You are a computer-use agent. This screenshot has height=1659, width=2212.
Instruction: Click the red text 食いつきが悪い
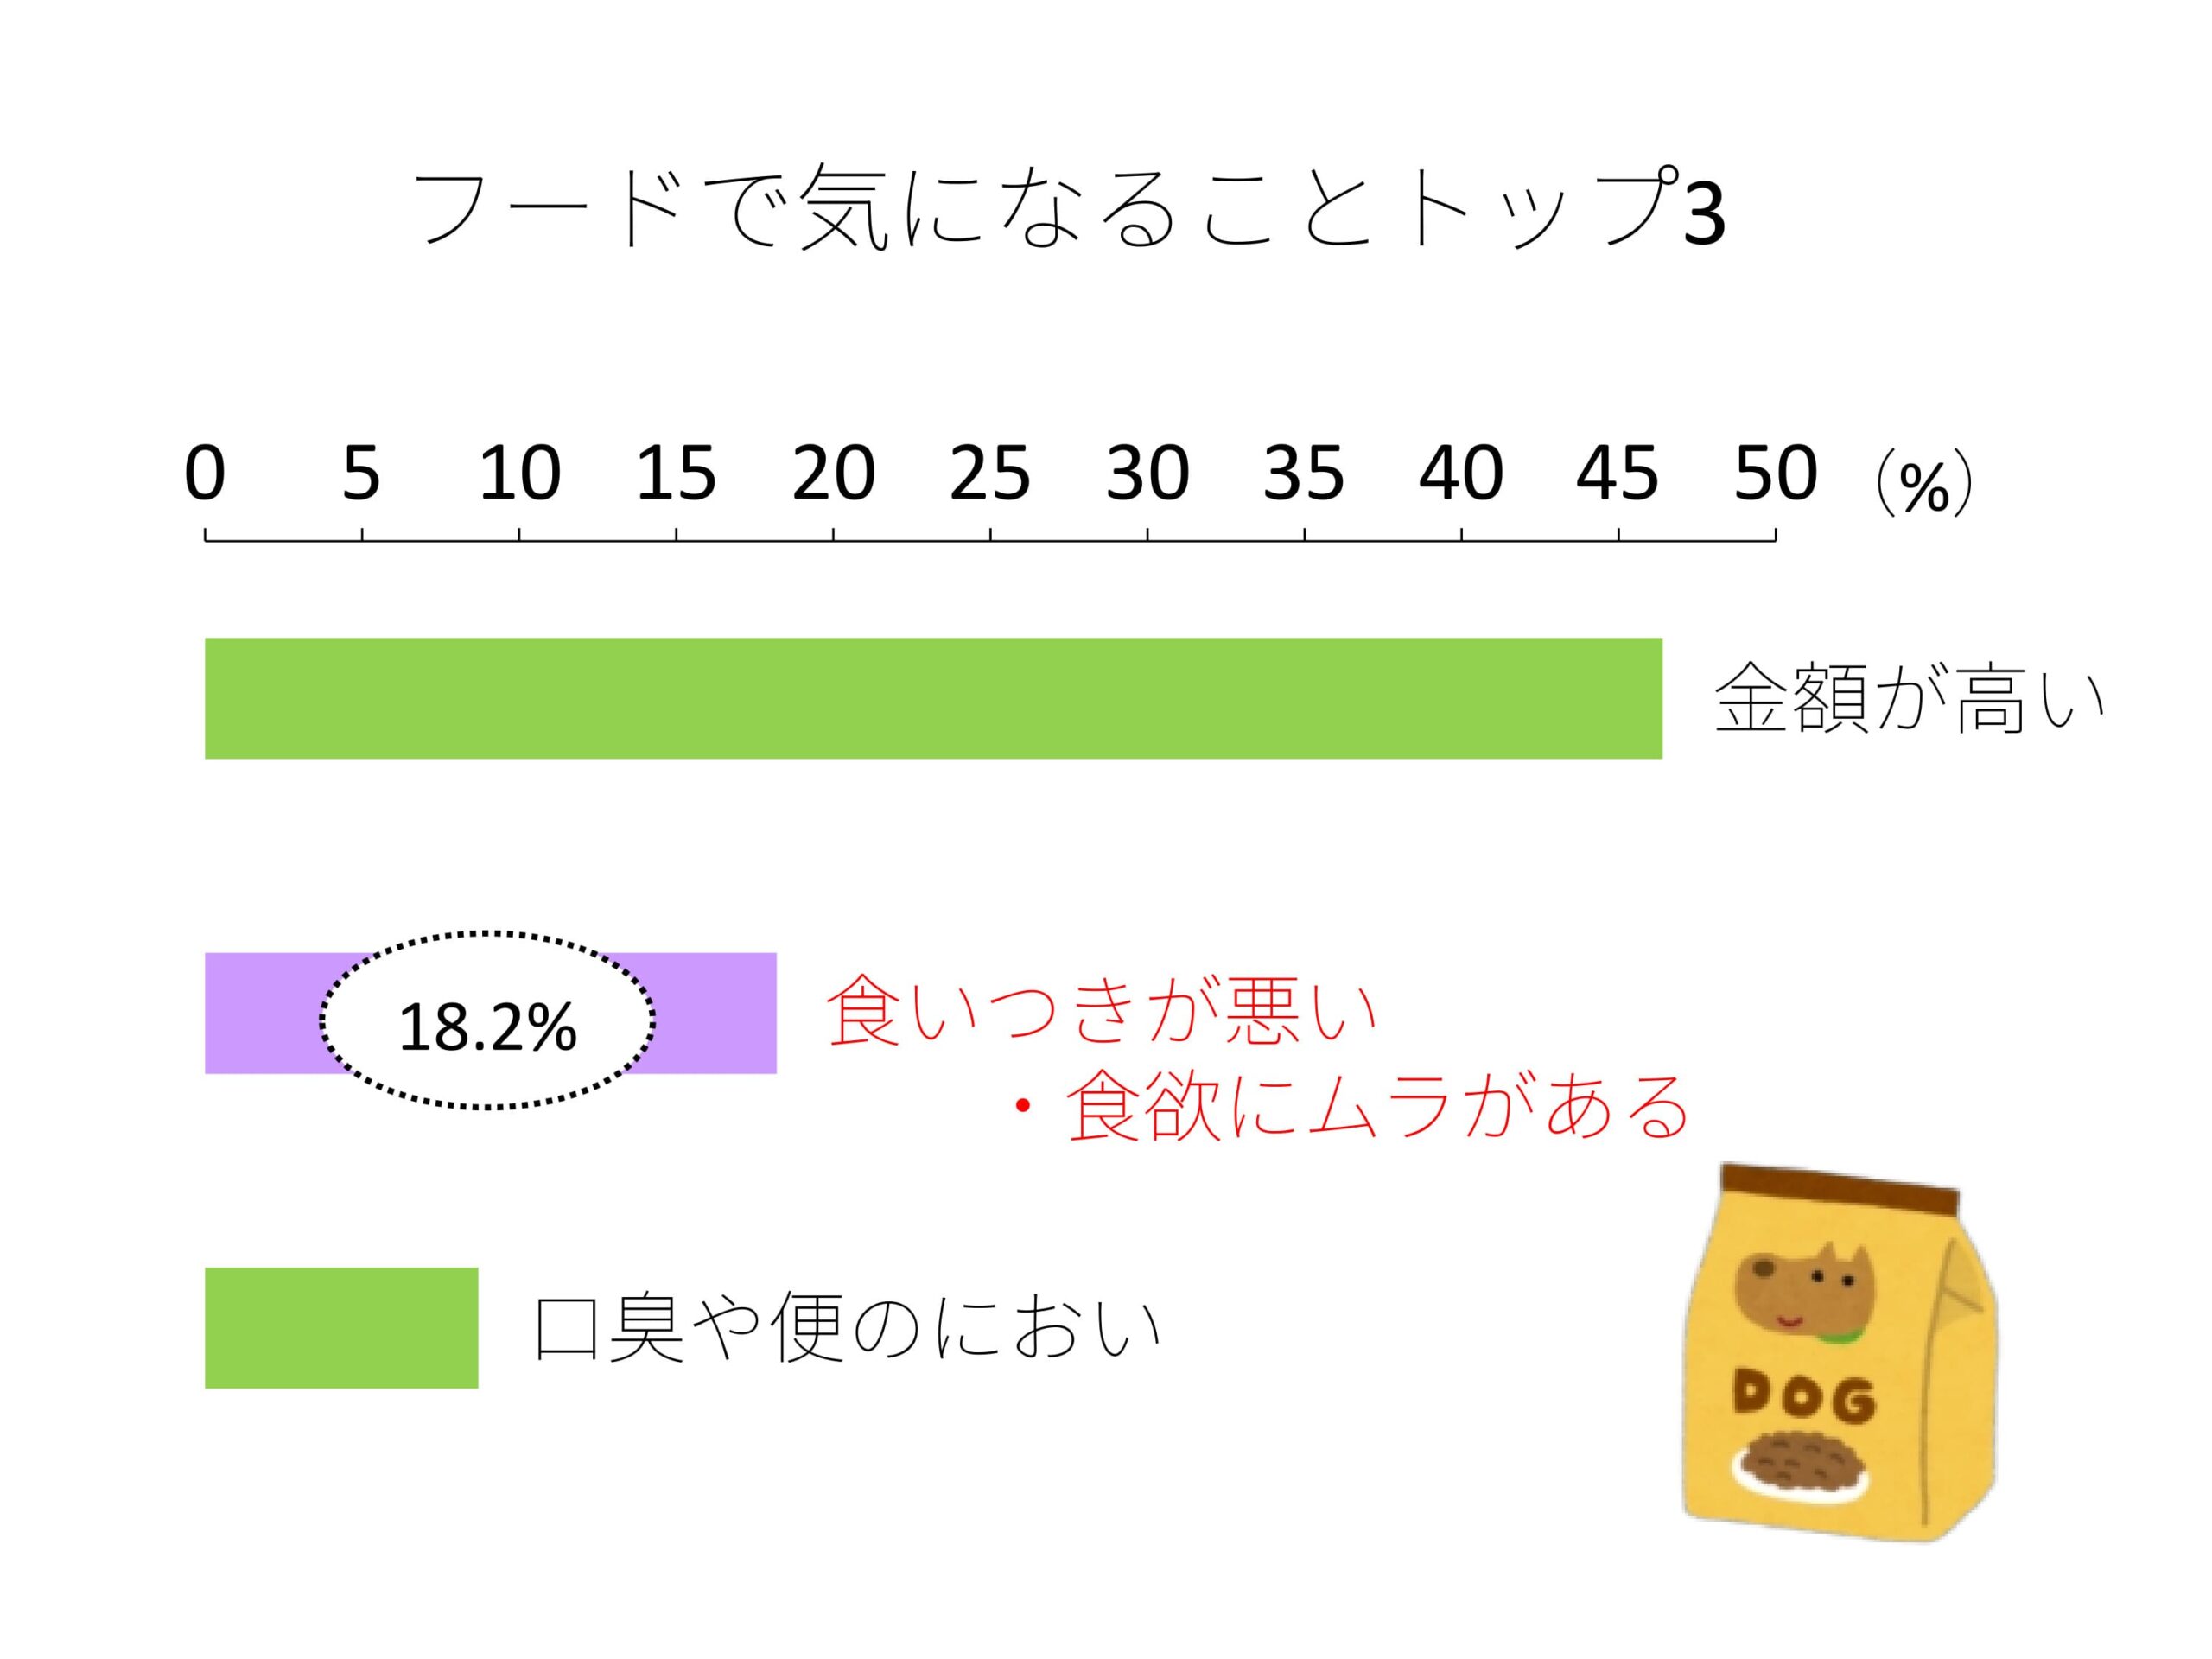pyautogui.click(x=1103, y=1012)
